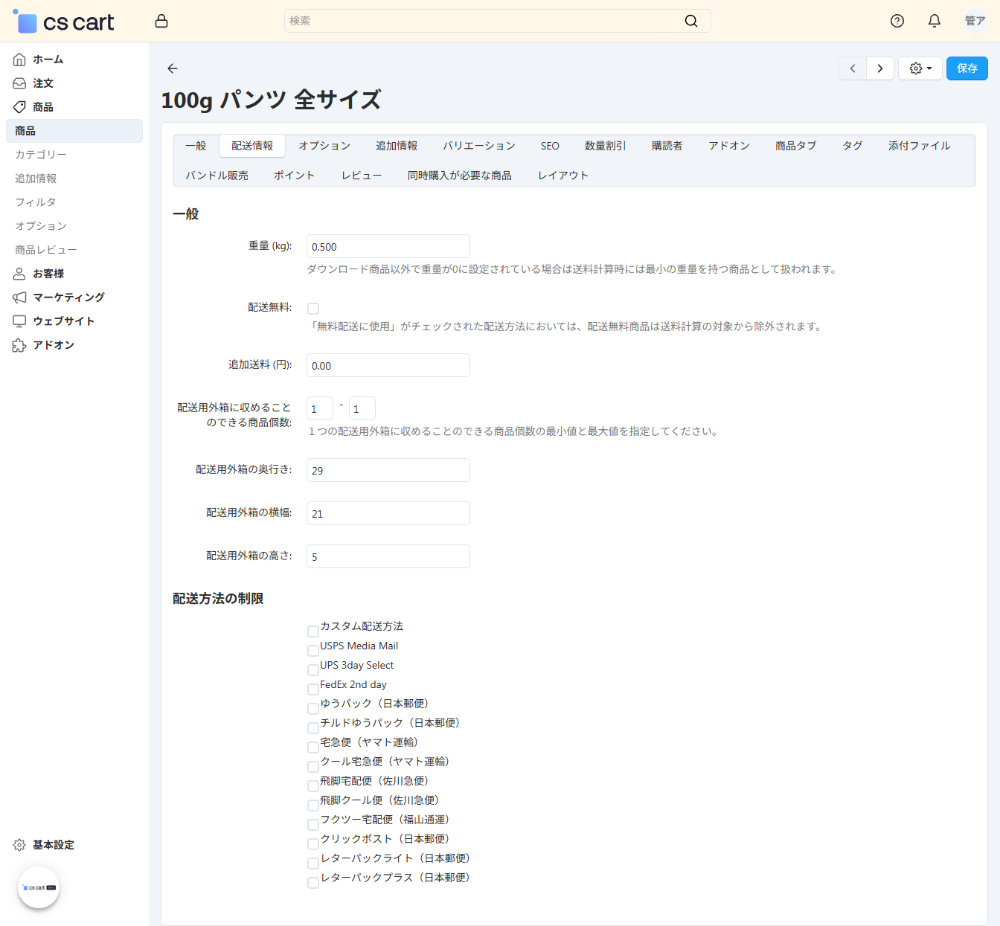The width and height of the screenshot is (1000, 926).
Task: Open the カテゴリー link in the sidebar
Action: 41,155
